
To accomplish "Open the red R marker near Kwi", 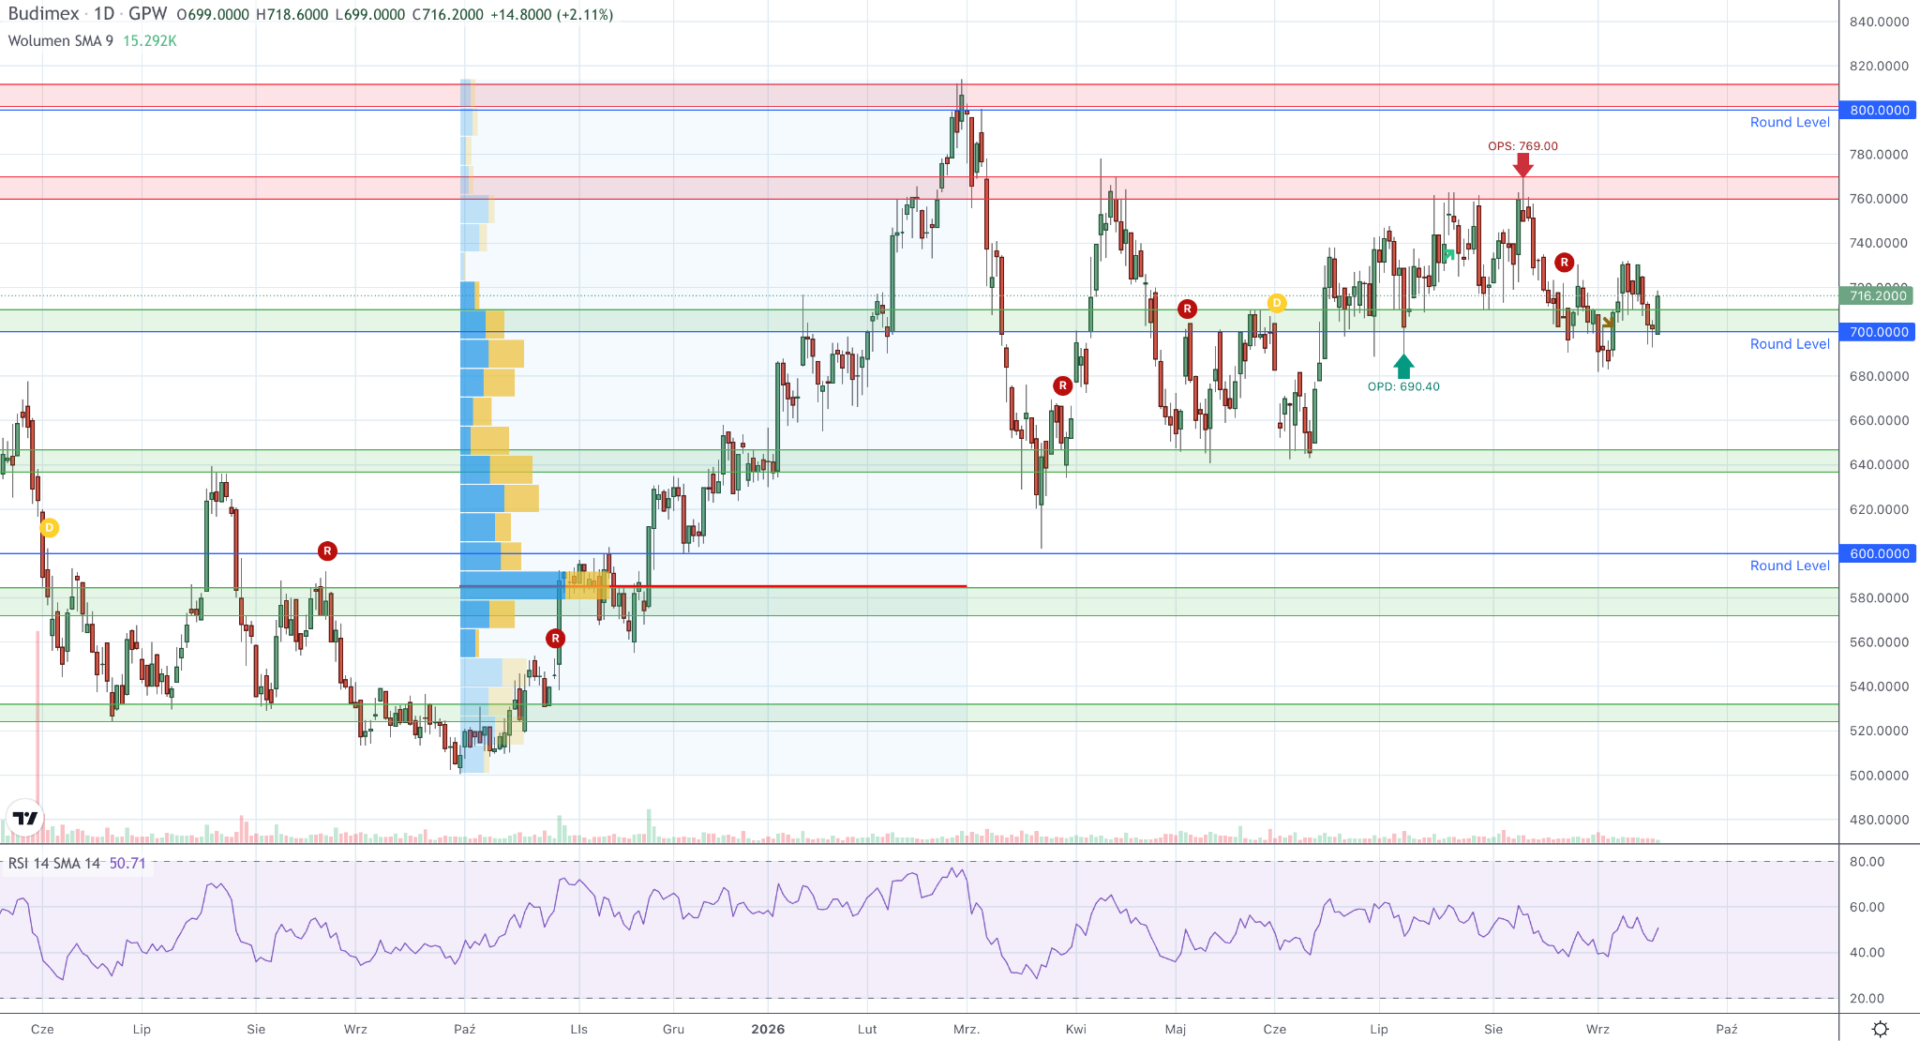I will coord(1063,386).
